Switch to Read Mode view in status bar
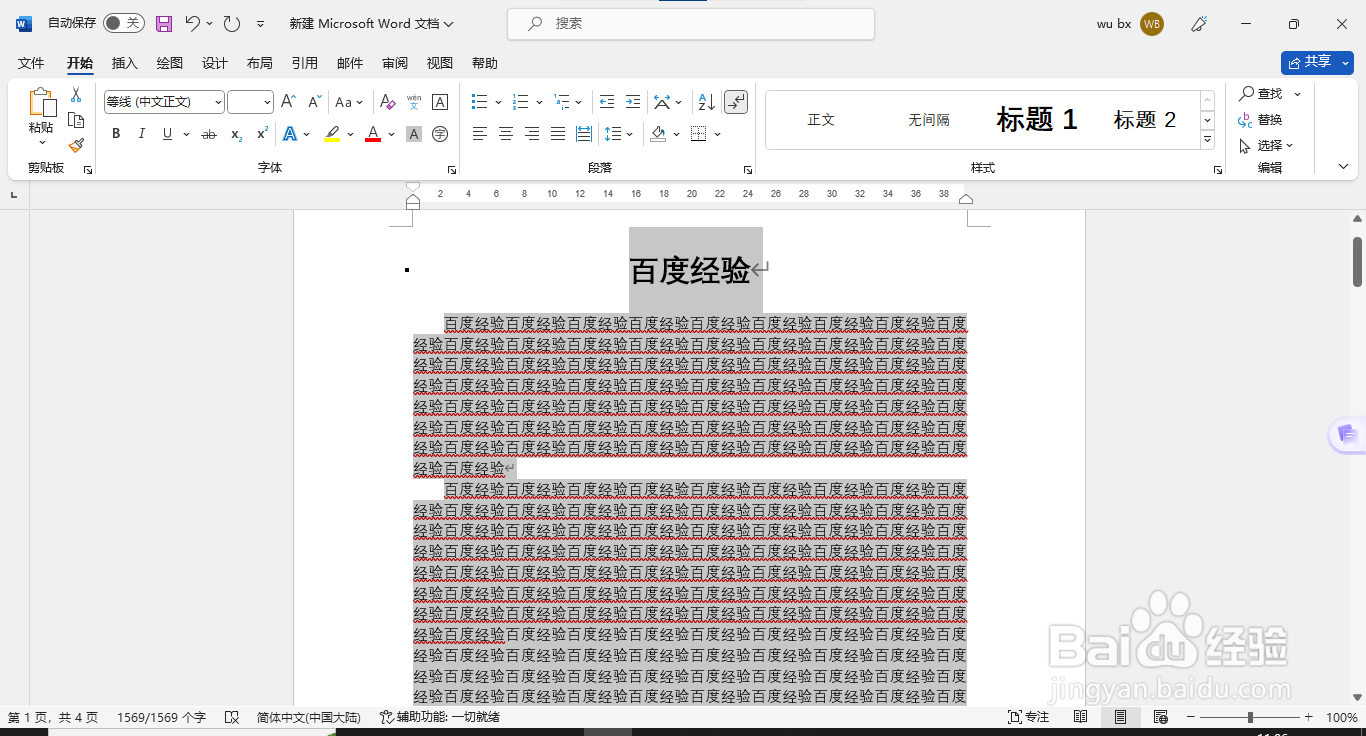 click(x=1081, y=717)
